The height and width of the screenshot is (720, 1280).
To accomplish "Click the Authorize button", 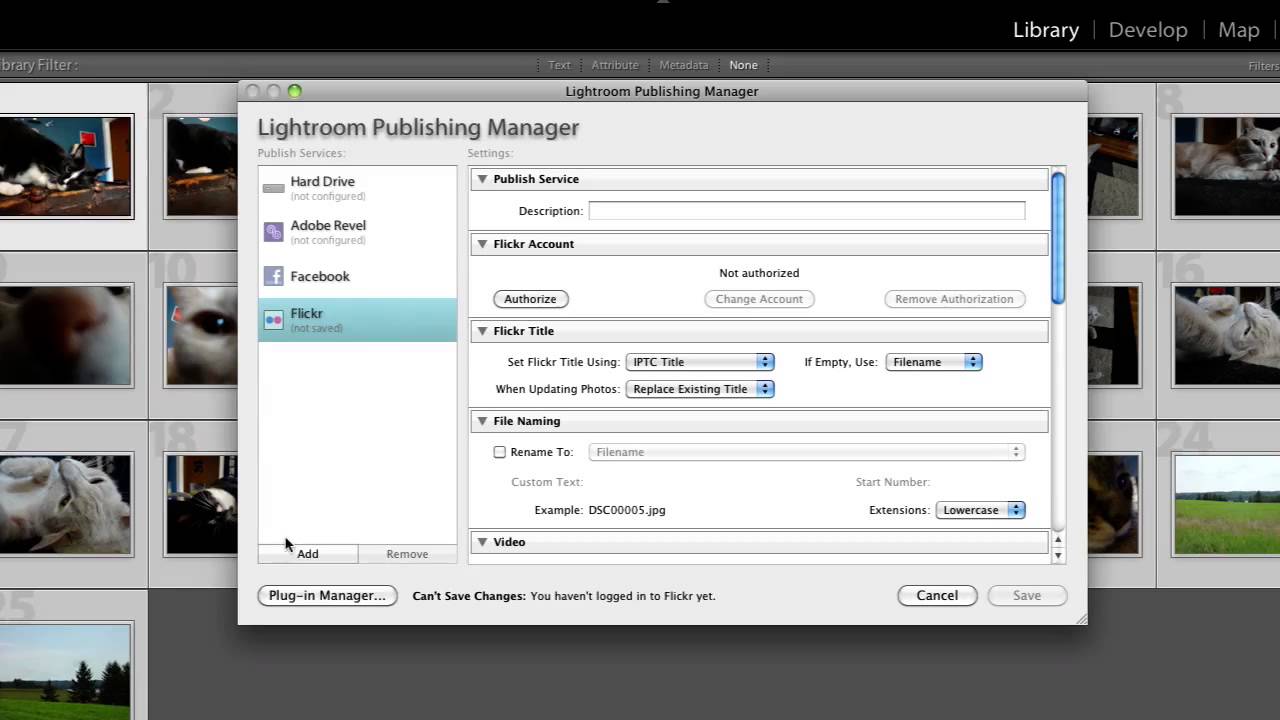I will click(530, 299).
